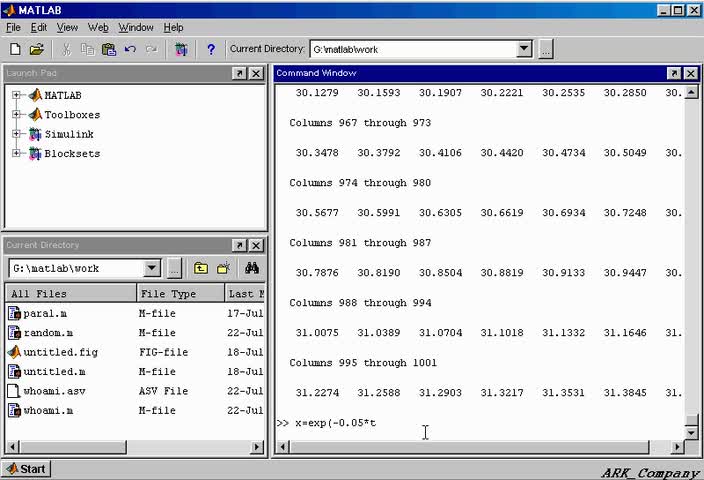Close the Launch Pad panel
Viewport: 704px width, 480px height.
click(256, 73)
